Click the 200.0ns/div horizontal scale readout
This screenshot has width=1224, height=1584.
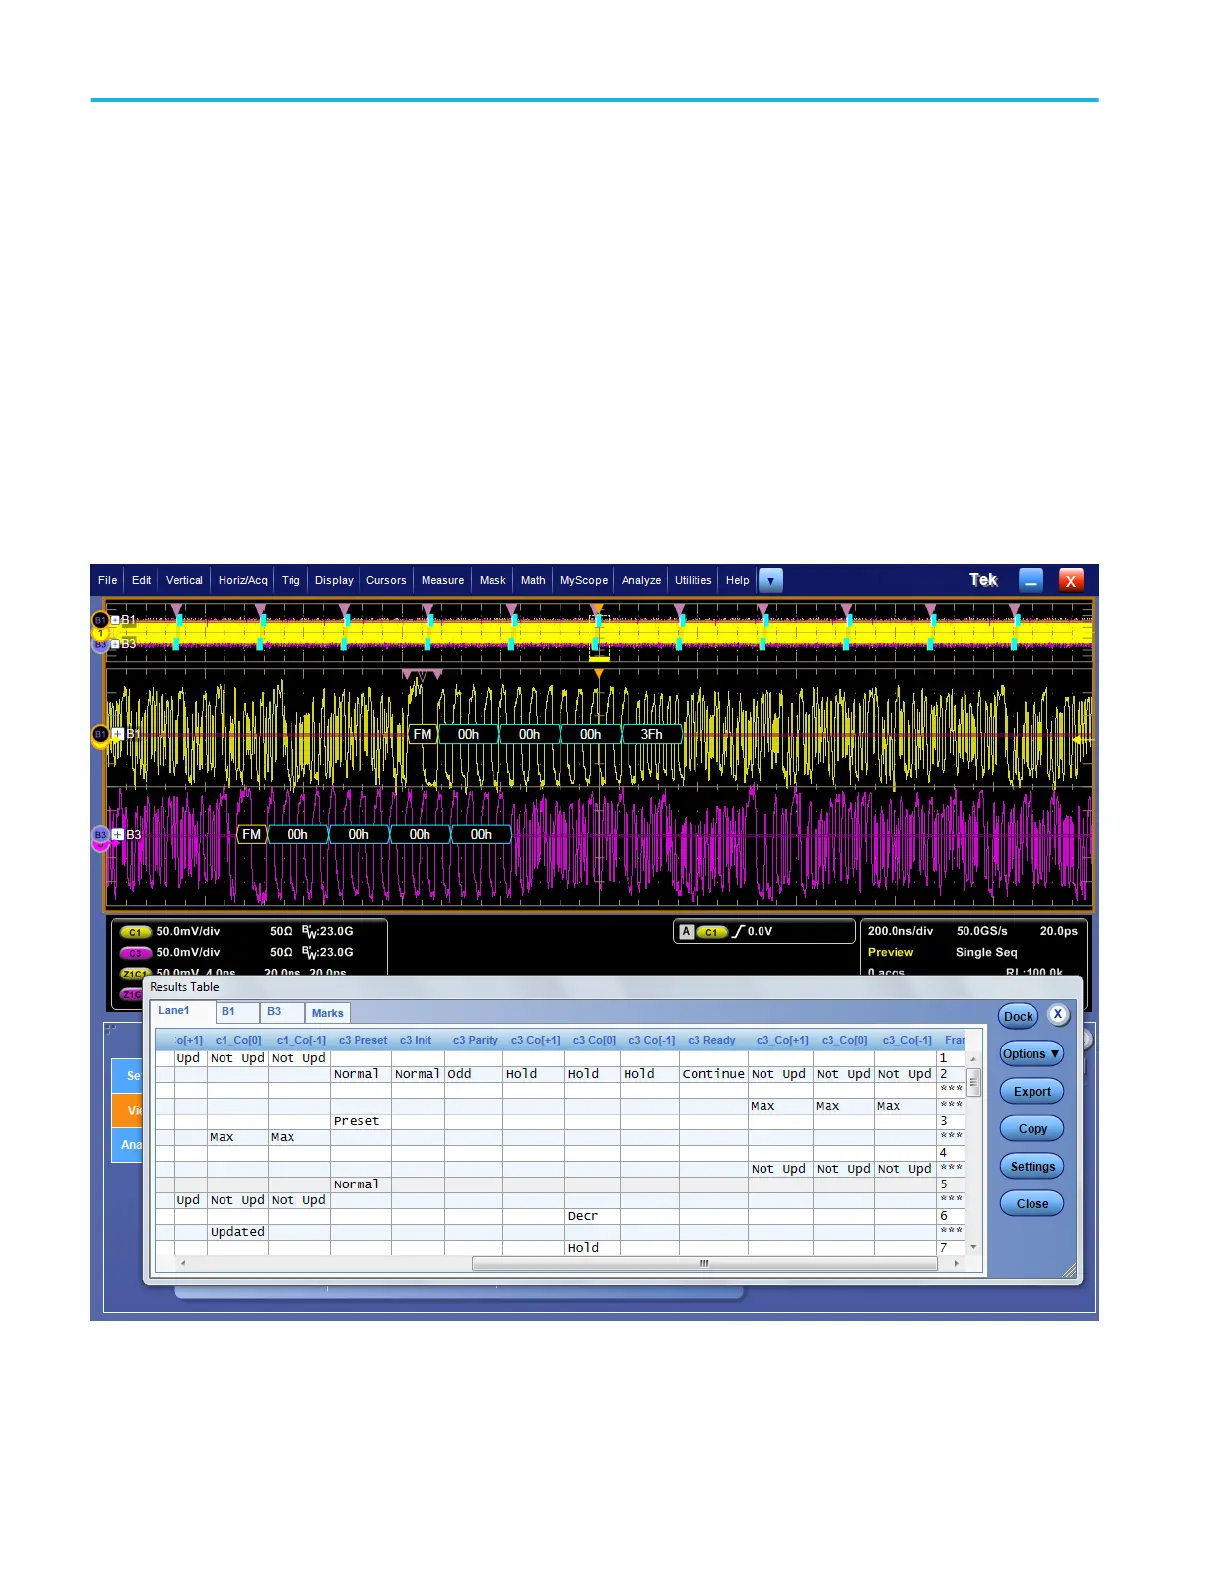click(900, 931)
